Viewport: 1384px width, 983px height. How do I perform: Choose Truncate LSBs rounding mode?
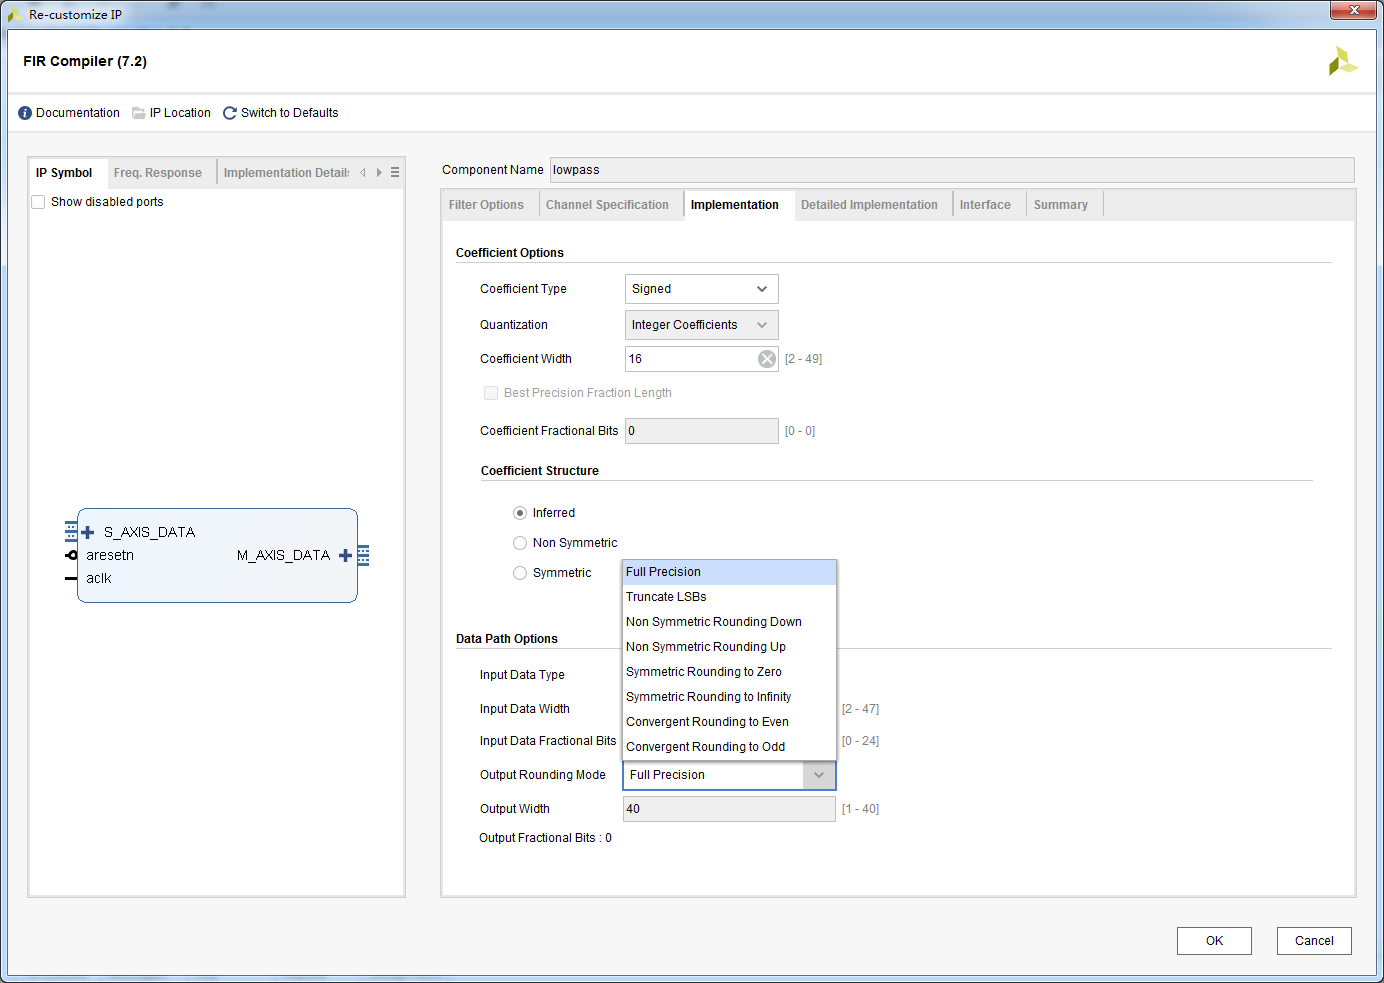729,597
